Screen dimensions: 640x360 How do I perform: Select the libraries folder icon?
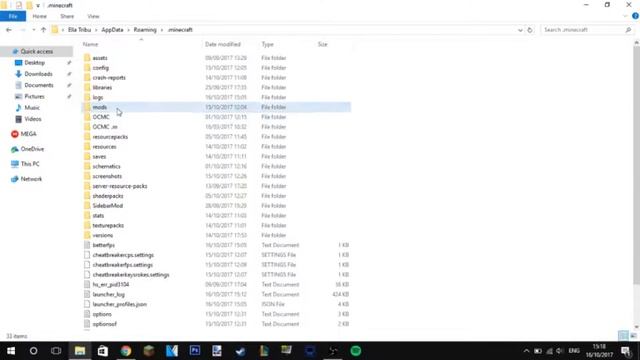87,87
